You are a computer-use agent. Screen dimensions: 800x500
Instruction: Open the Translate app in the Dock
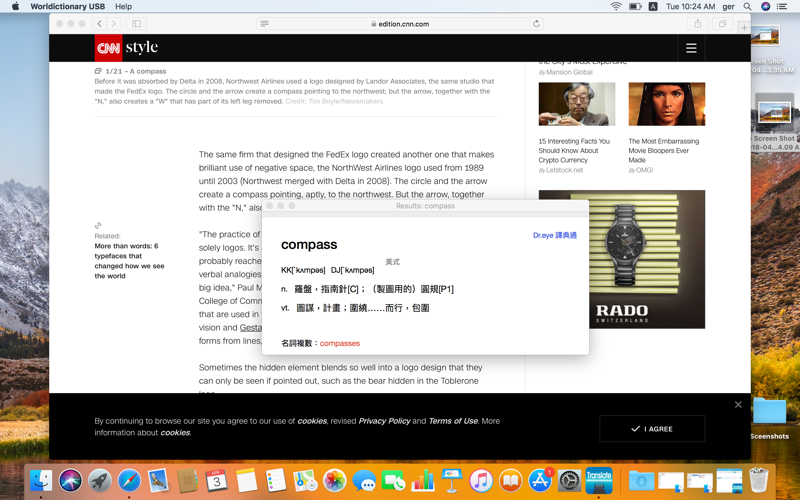tap(599, 480)
